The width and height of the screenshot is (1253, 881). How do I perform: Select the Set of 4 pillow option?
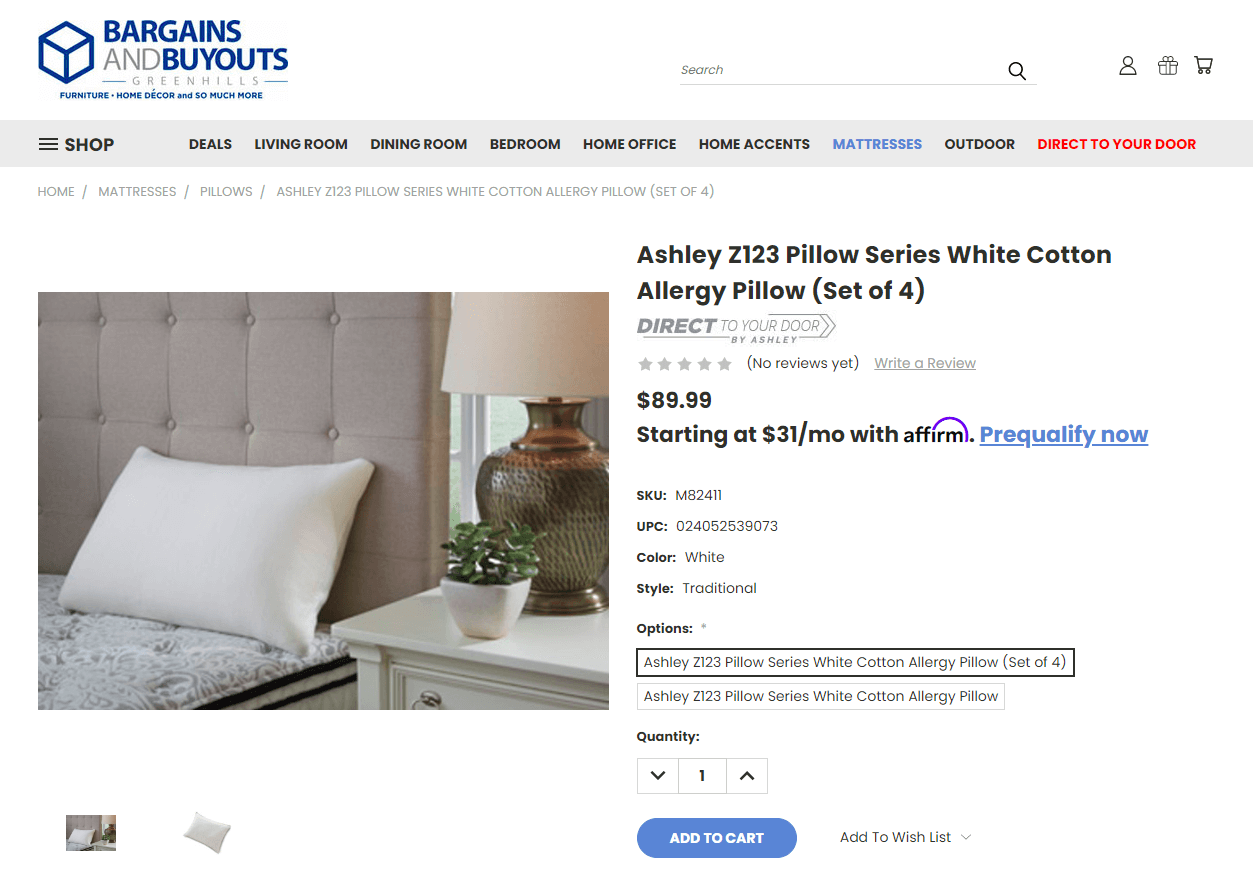855,662
